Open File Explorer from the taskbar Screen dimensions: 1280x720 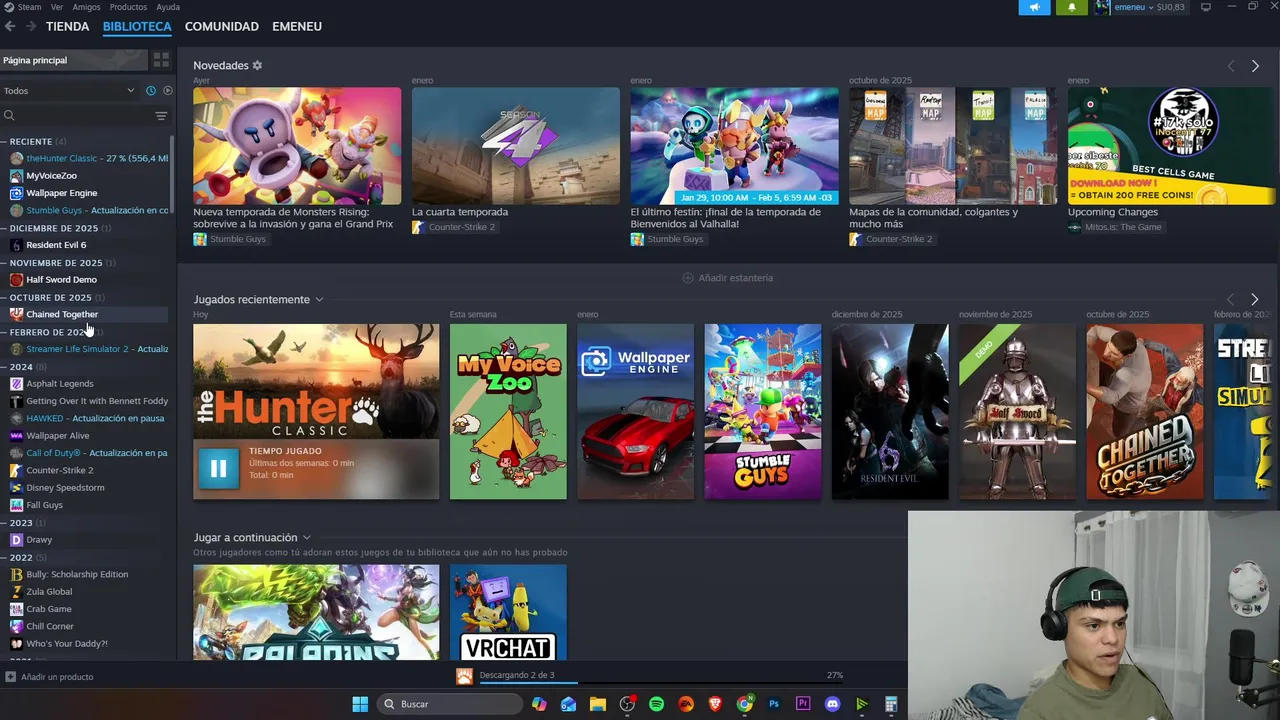point(598,704)
